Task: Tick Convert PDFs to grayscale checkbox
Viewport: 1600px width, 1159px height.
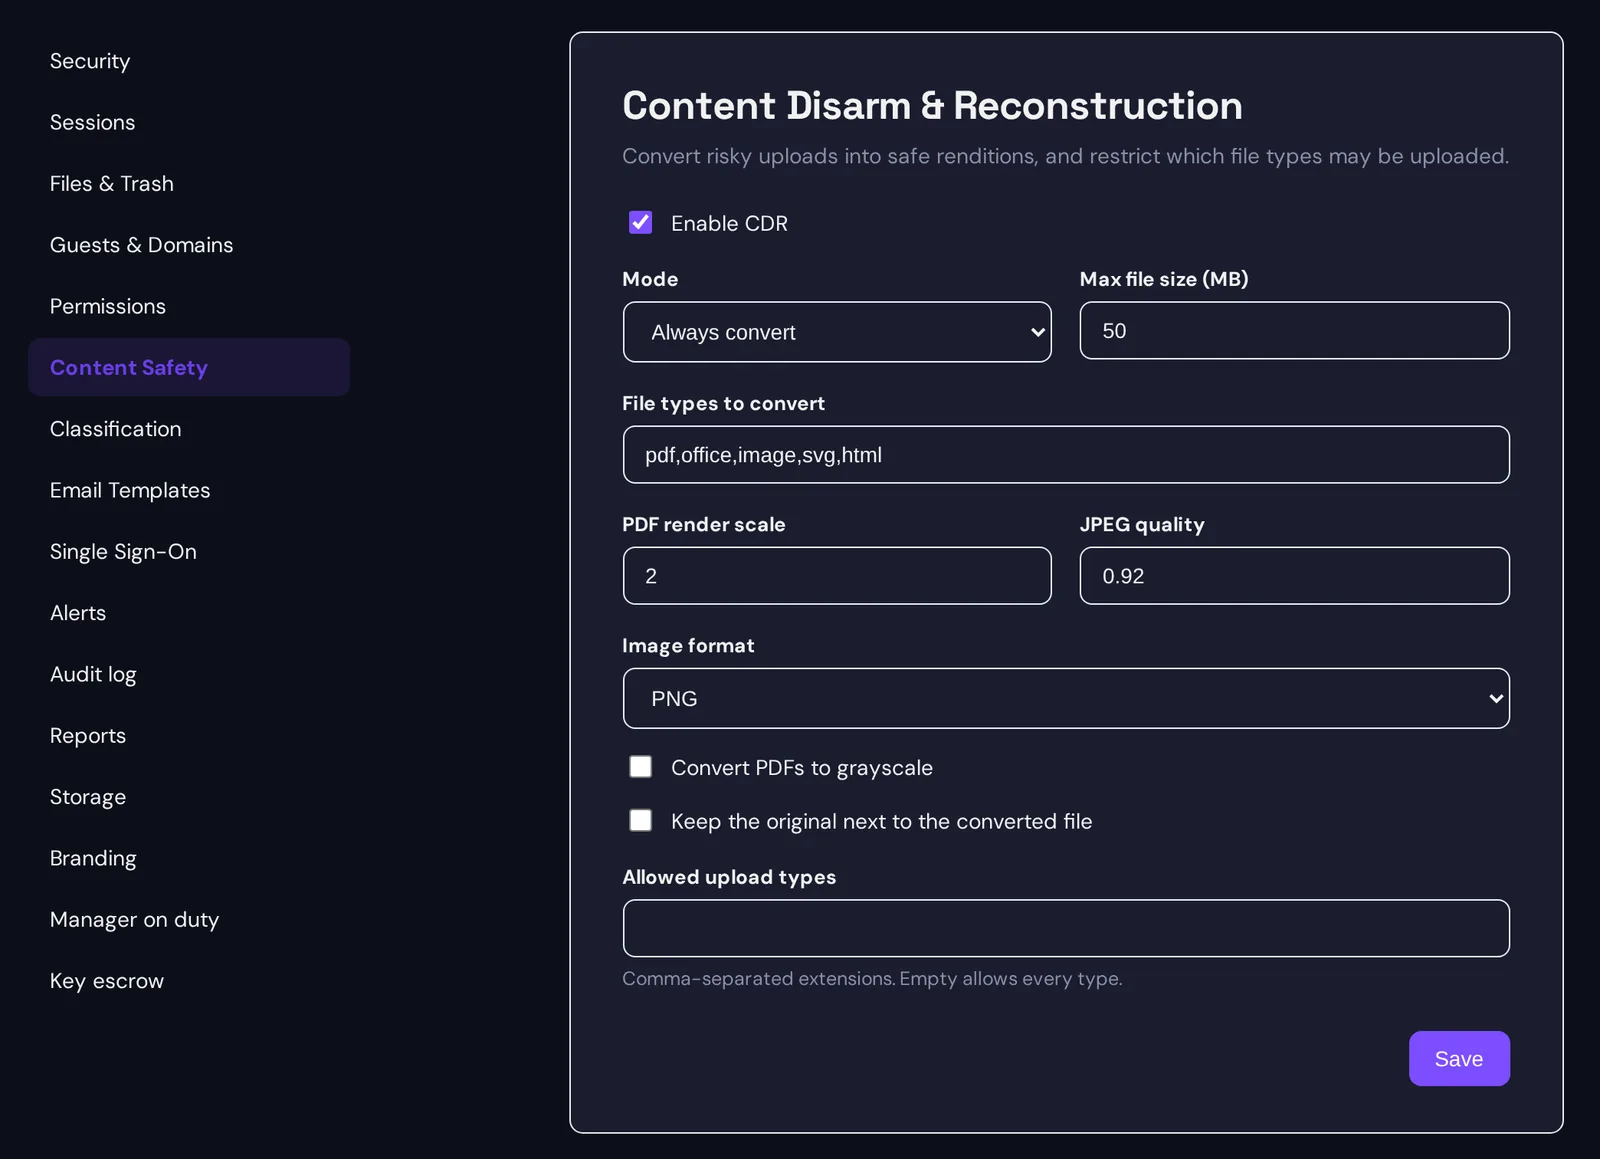Action: [x=640, y=766]
